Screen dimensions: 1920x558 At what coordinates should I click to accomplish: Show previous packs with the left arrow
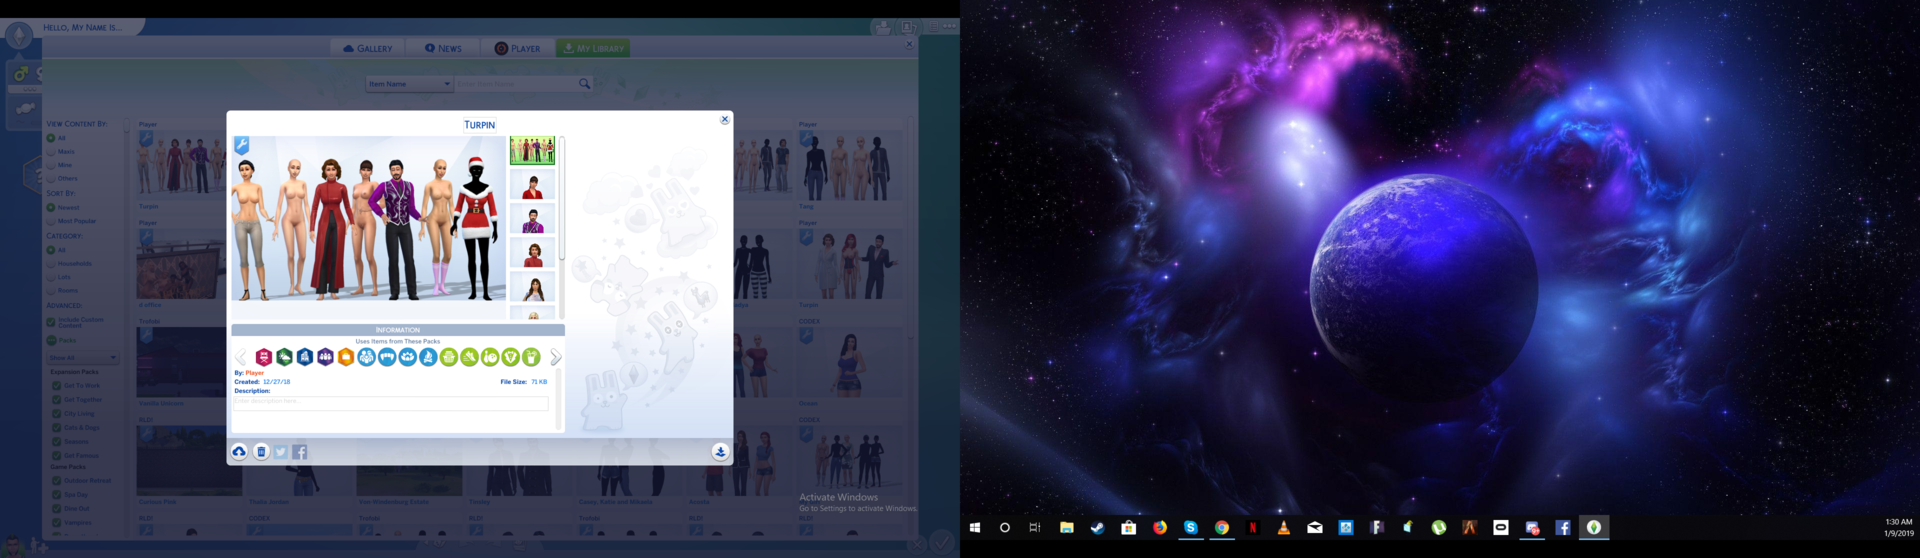tap(241, 357)
